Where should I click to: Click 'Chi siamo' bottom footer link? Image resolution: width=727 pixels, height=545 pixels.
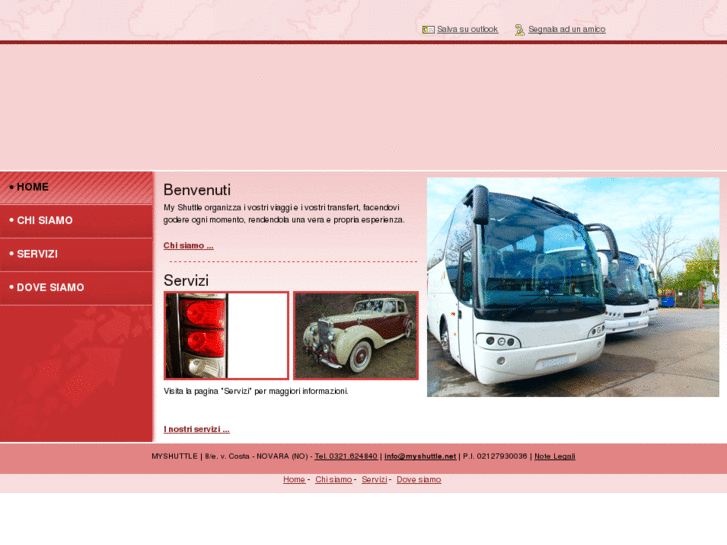tap(333, 480)
